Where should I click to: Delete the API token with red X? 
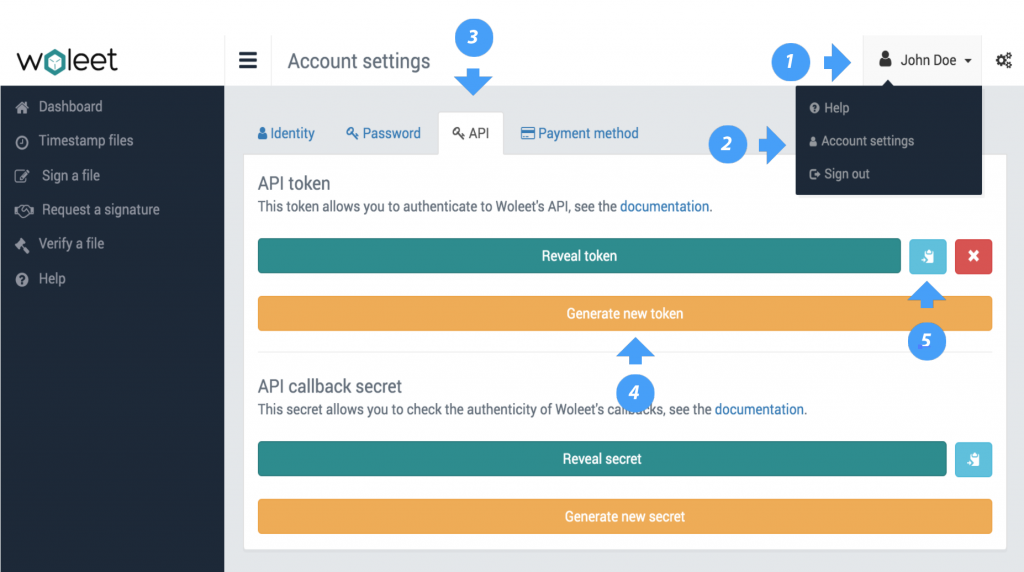(x=973, y=256)
